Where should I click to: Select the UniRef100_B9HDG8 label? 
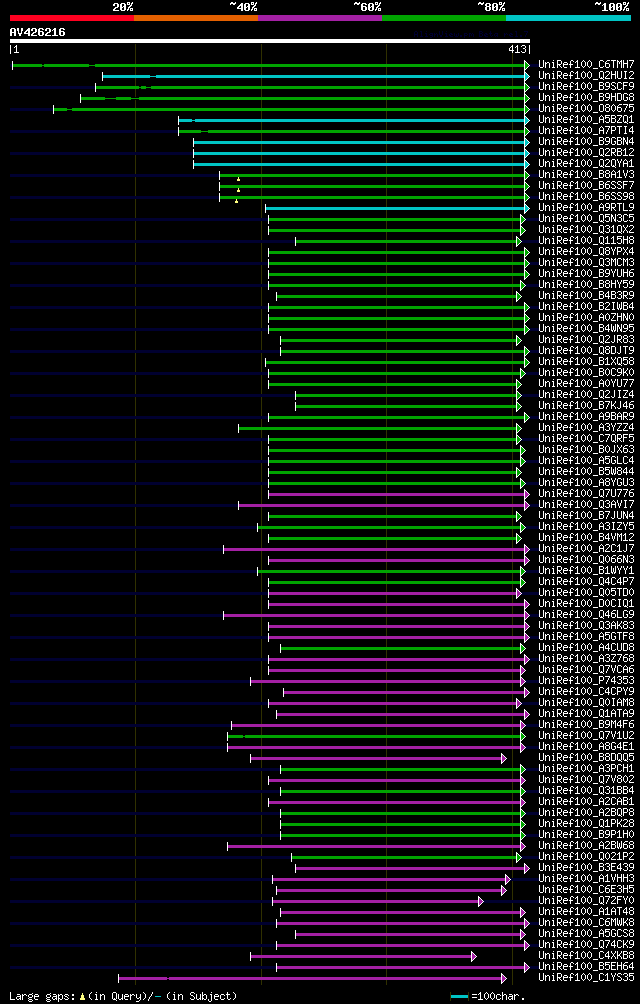click(586, 97)
